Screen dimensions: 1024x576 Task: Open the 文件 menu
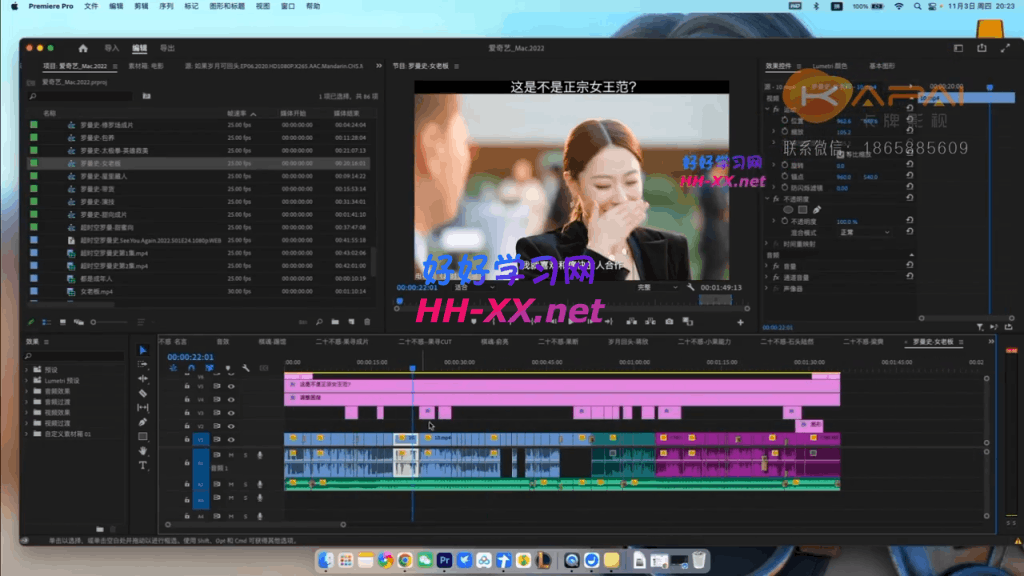pyautogui.click(x=91, y=7)
